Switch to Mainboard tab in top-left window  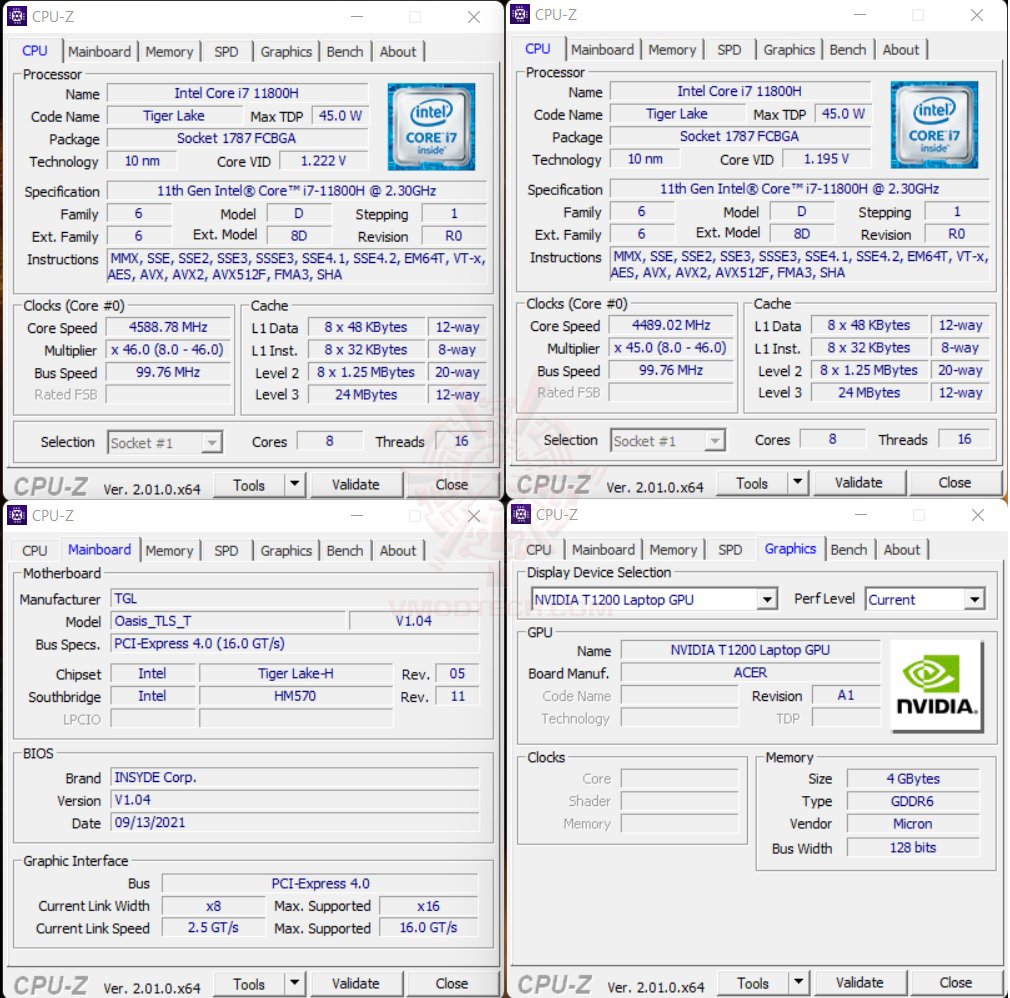[x=99, y=52]
